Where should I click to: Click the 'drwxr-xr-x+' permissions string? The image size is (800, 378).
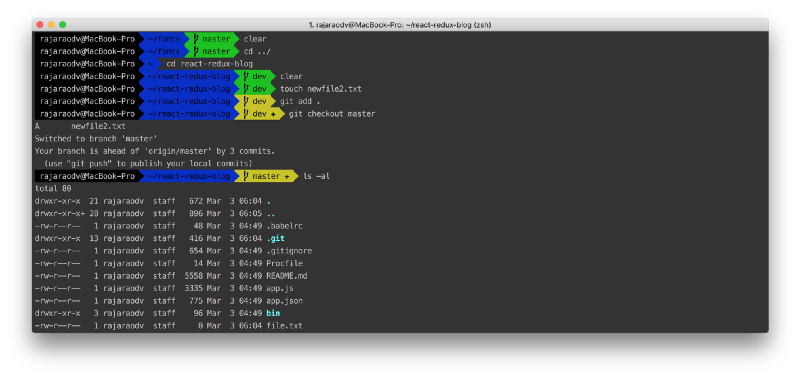(60, 213)
